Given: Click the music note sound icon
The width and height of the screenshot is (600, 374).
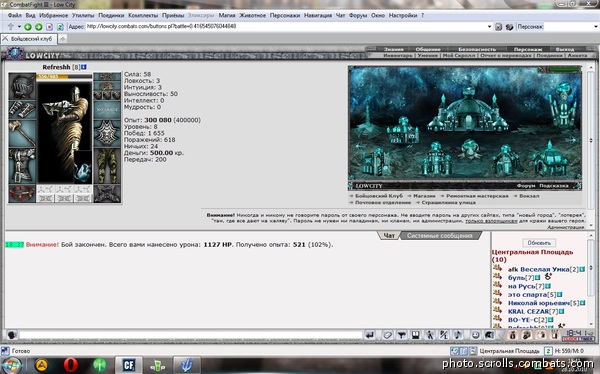Looking at the screenshot, I should point(458,335).
